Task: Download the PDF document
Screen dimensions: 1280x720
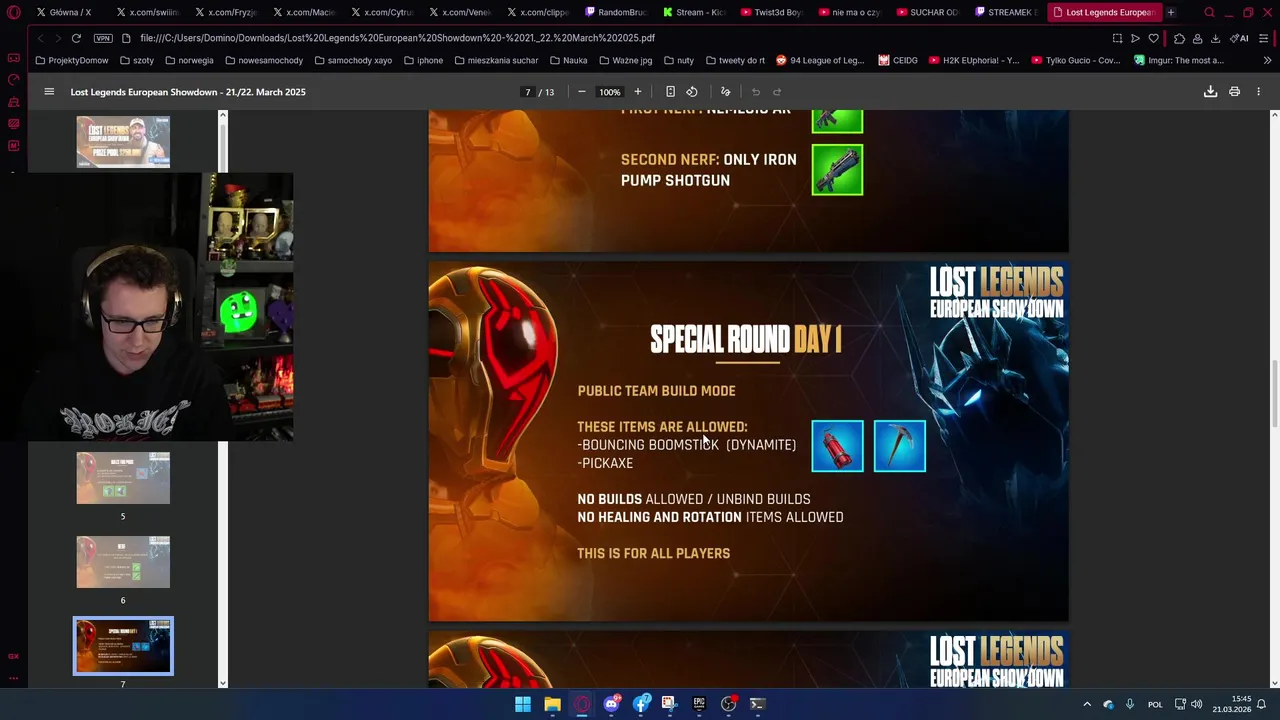Action: tap(1210, 92)
